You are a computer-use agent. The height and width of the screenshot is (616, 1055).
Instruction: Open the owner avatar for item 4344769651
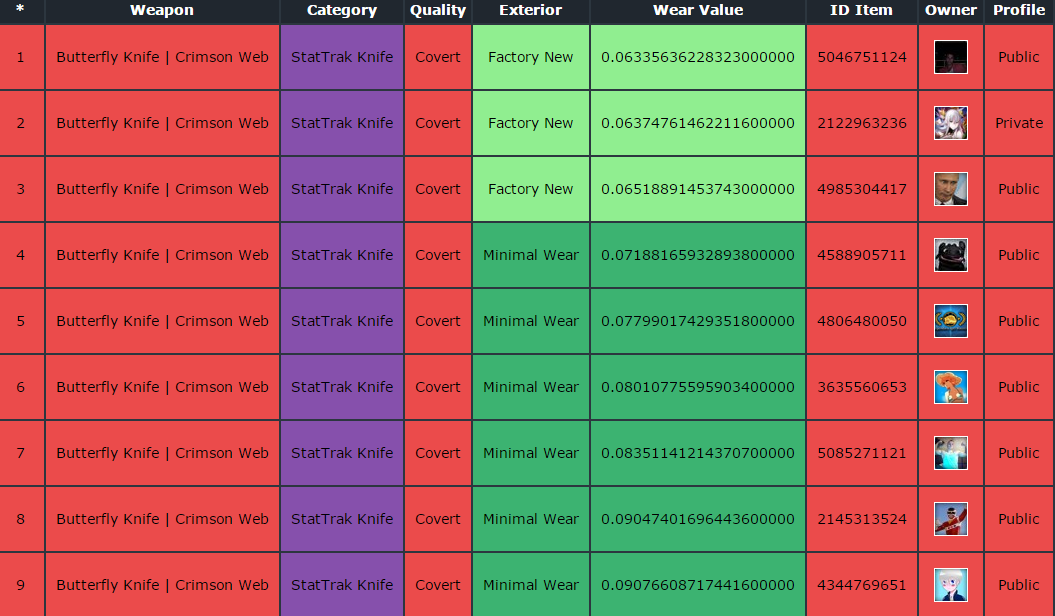[x=951, y=584]
